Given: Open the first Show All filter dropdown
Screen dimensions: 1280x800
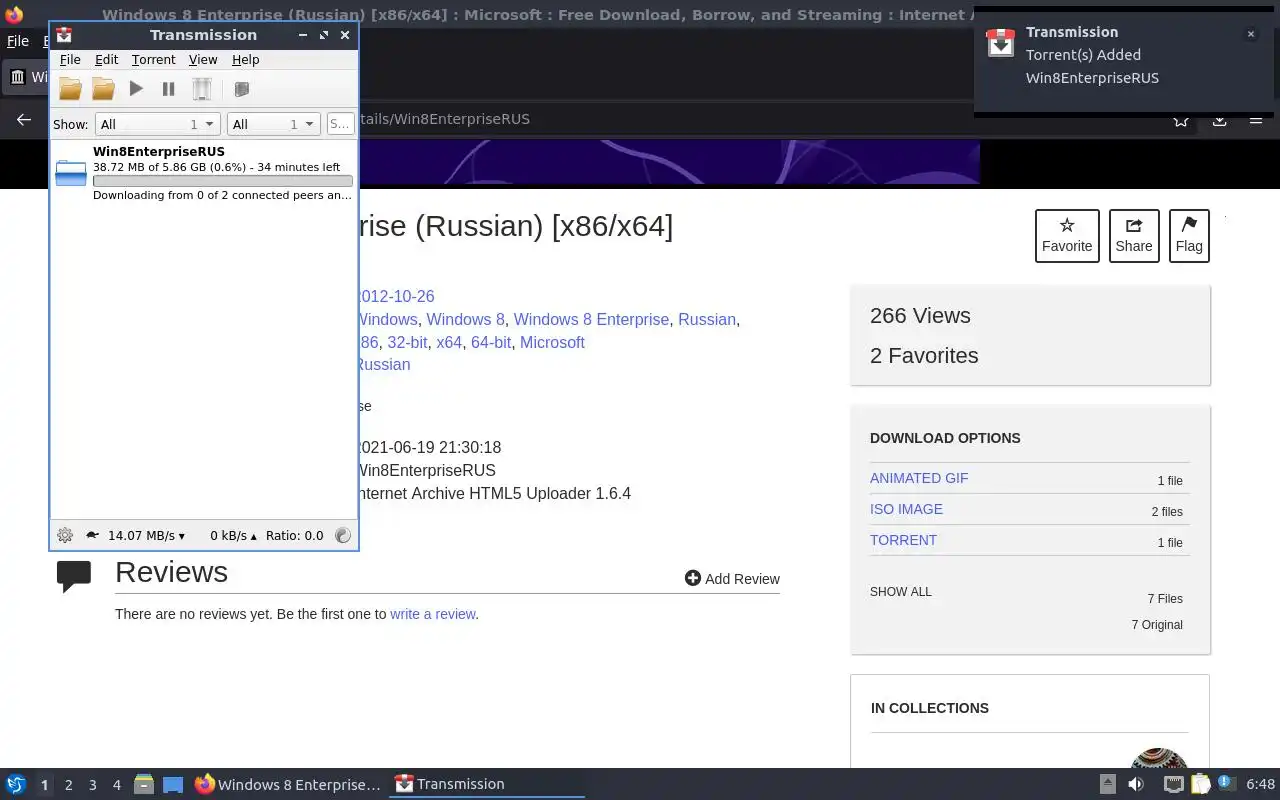Looking at the screenshot, I should point(157,124).
